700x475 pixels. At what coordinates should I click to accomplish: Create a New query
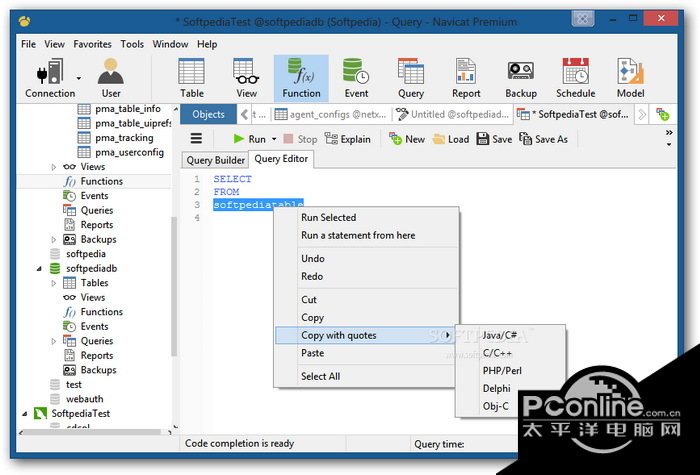(407, 139)
